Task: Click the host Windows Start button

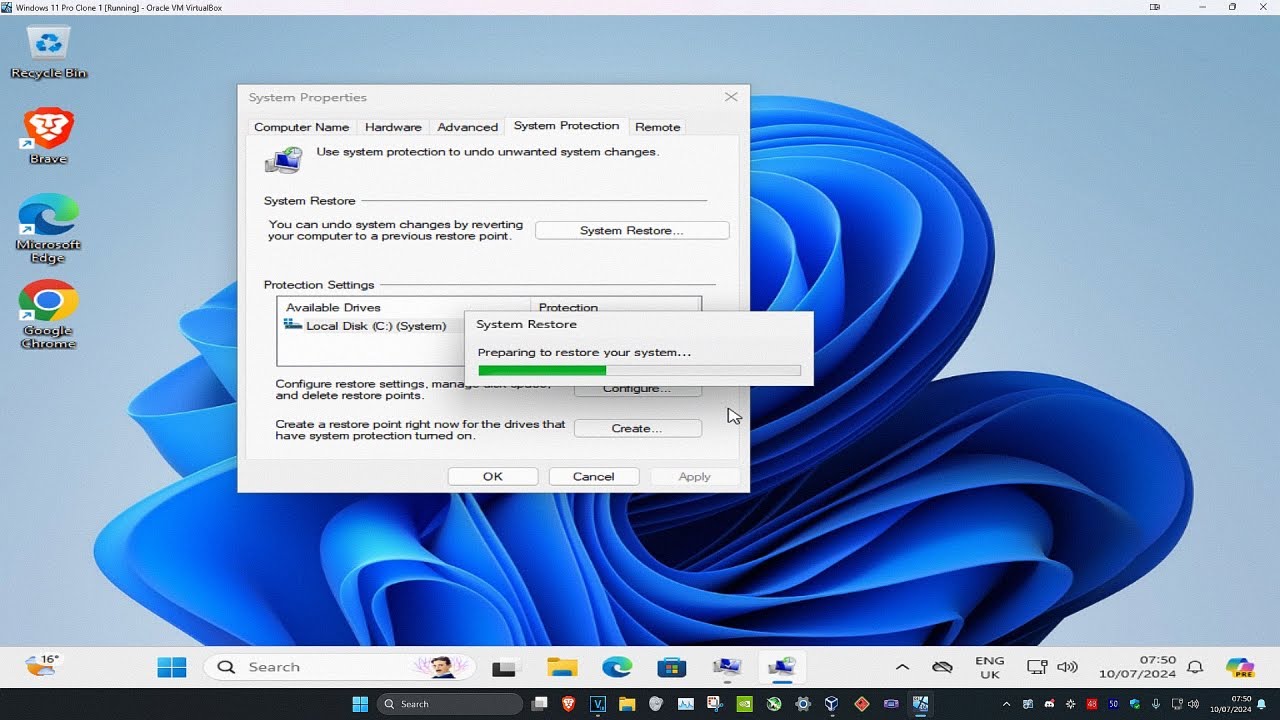Action: (360, 704)
